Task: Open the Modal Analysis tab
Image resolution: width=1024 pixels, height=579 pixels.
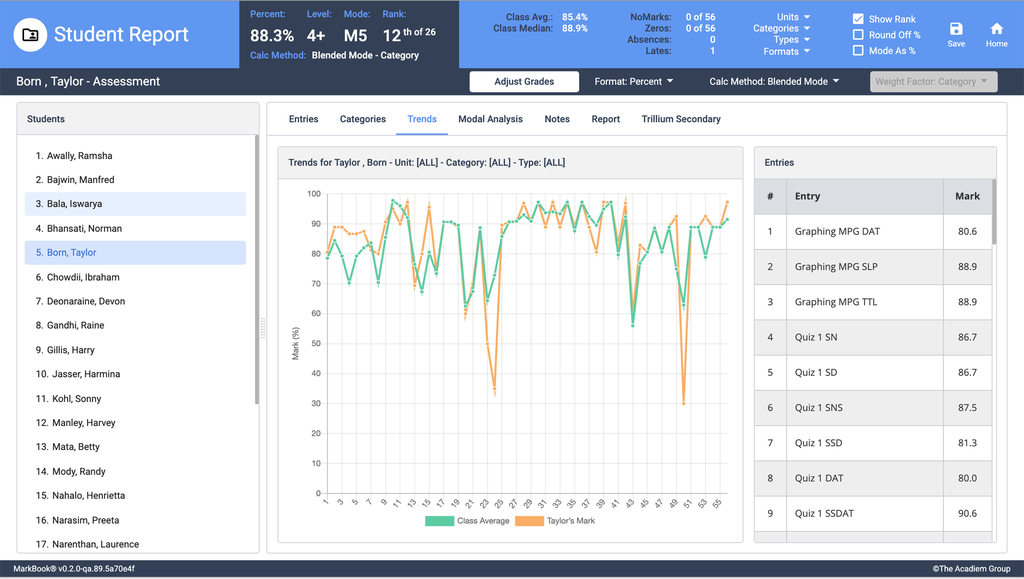Action: coord(490,119)
